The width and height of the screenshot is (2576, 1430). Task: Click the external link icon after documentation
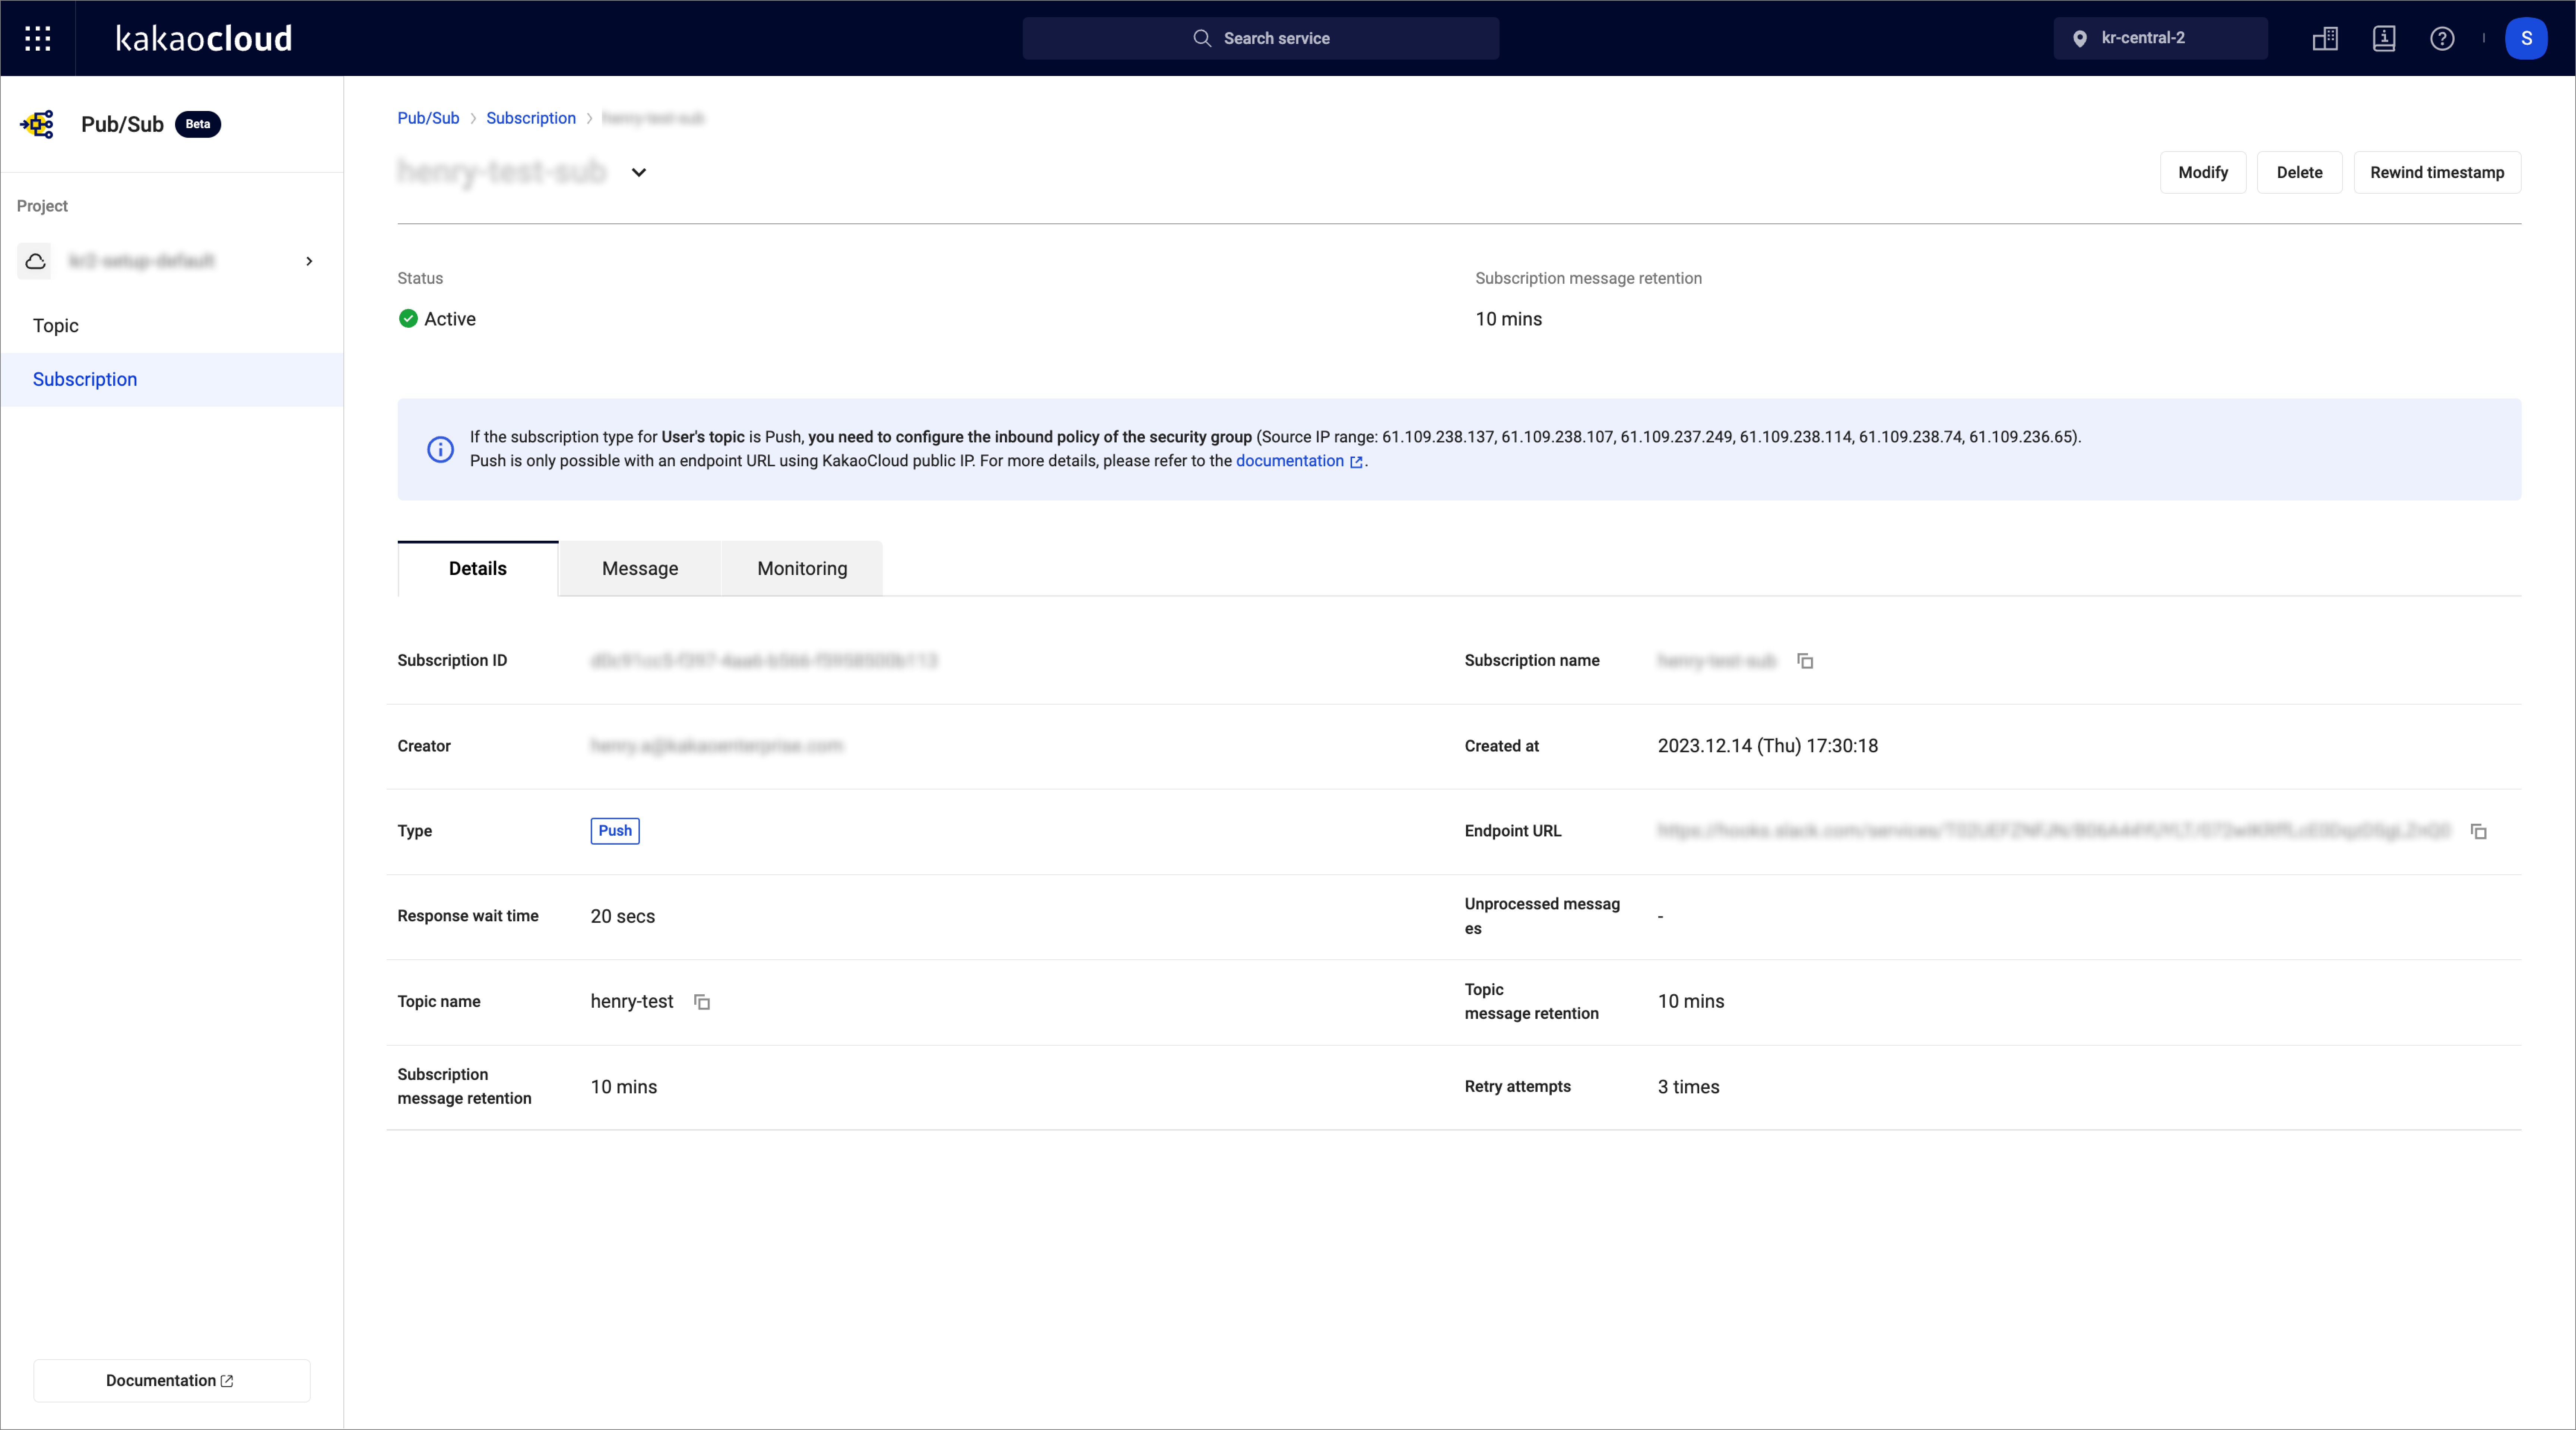click(1356, 462)
